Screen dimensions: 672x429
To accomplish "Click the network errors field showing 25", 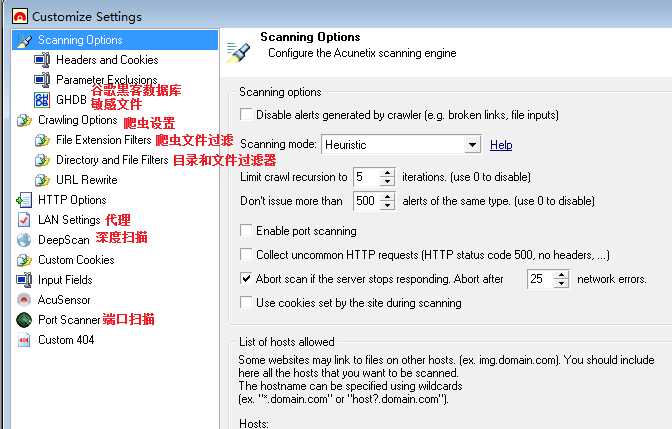I will (x=541, y=279).
